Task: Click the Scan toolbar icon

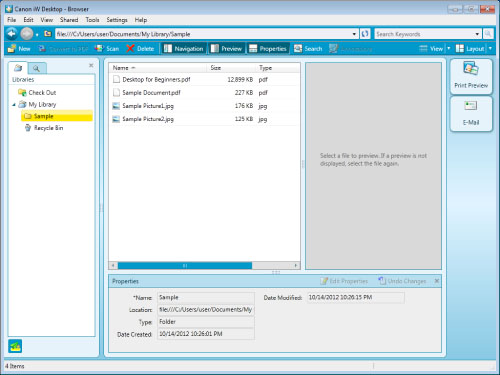Action: 99,49
